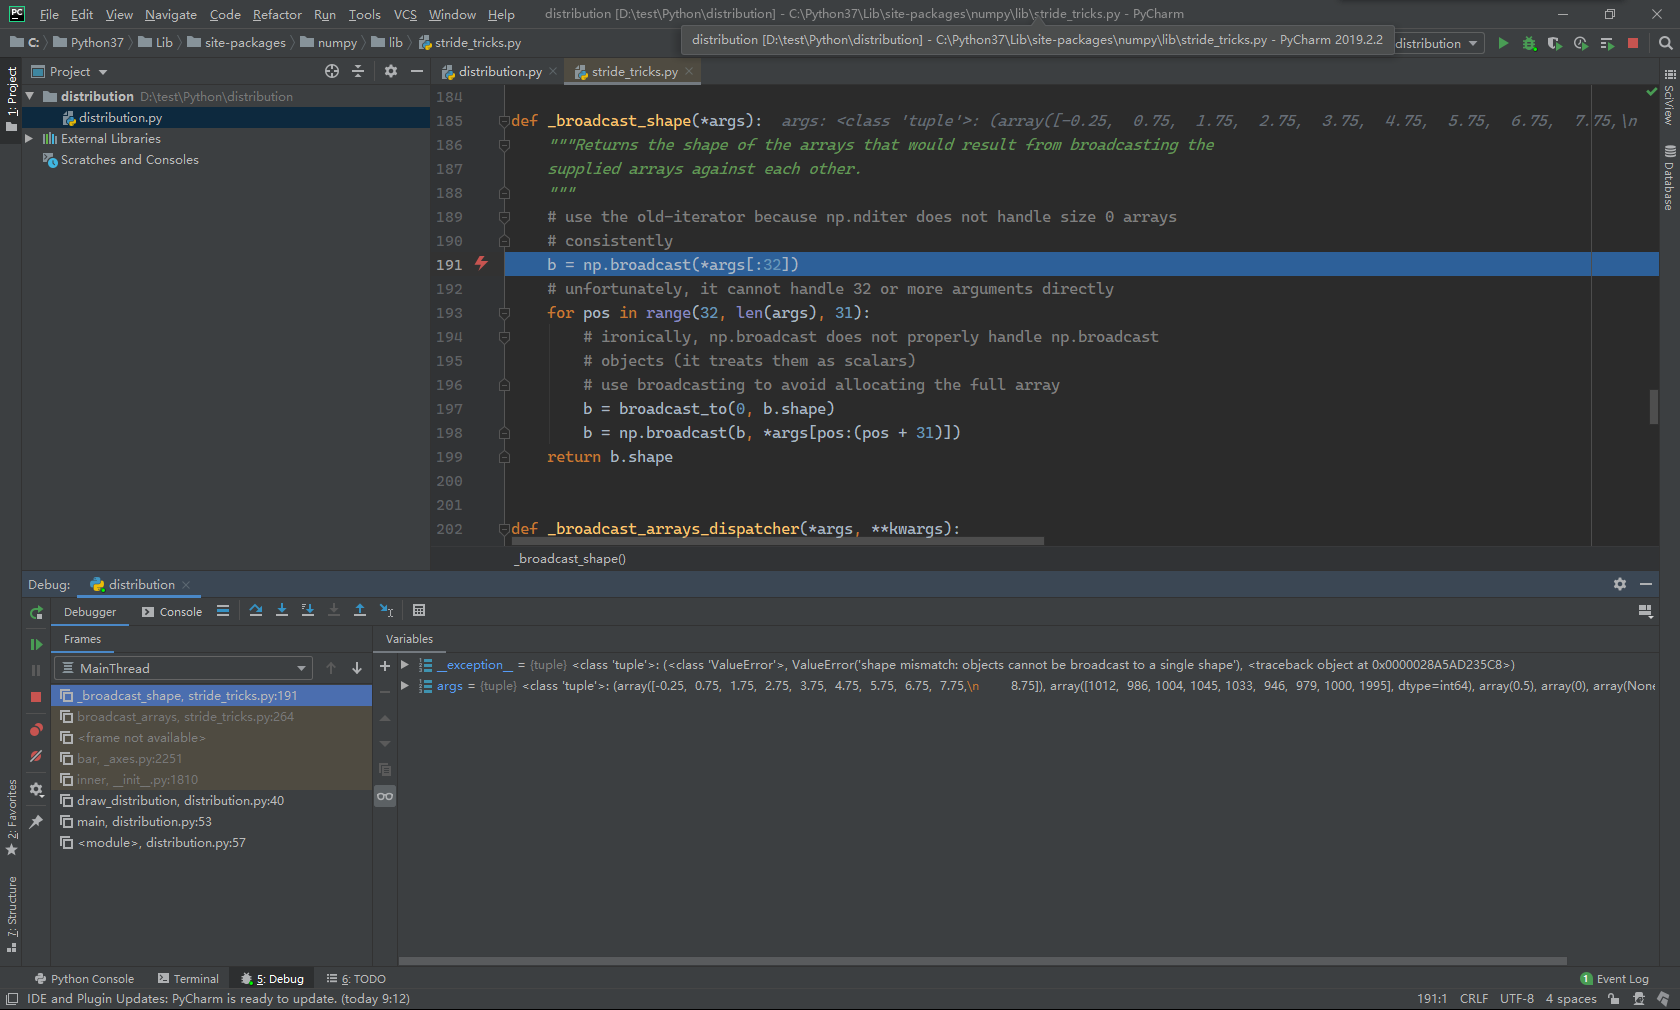Open the MainThread thread dropdown
Screen dimensions: 1680x1010
pos(185,668)
